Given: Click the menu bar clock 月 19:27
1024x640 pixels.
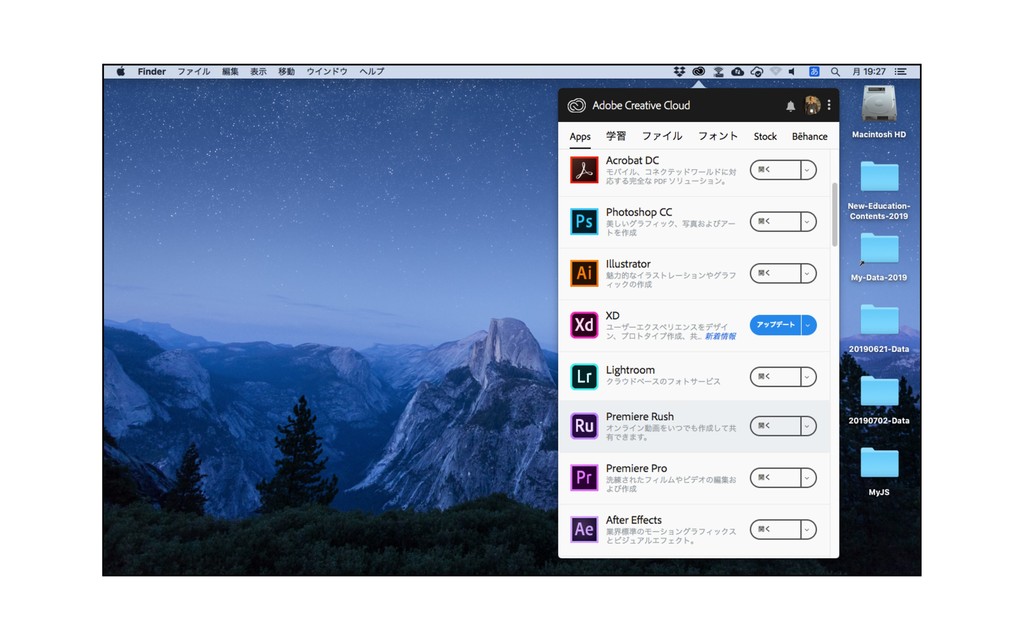Looking at the screenshot, I should point(869,71).
